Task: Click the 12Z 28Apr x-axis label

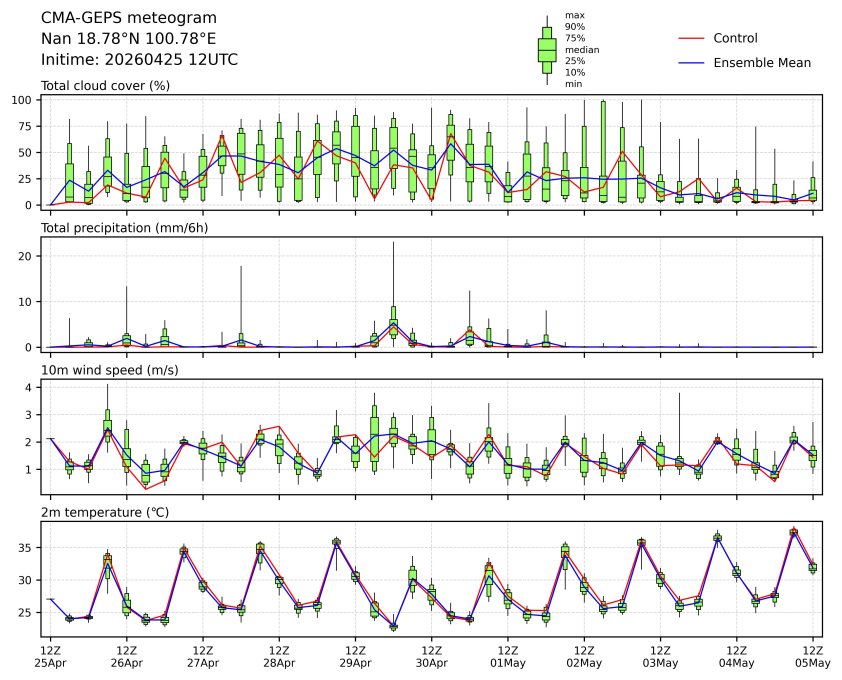Action: coord(279,655)
